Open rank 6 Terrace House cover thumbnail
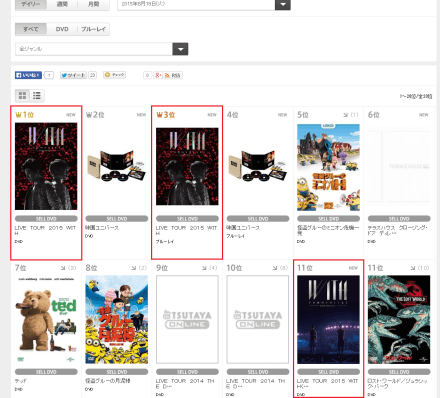 [x=399, y=166]
